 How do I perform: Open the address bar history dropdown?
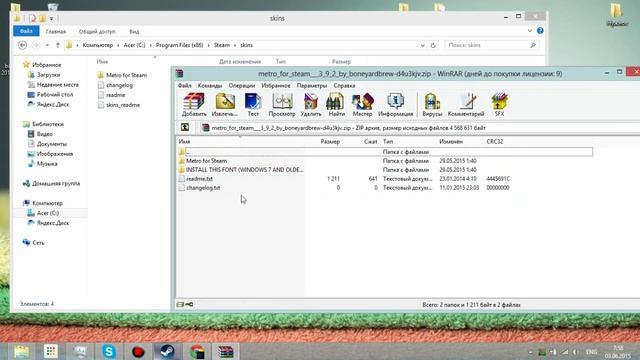tap(422, 46)
